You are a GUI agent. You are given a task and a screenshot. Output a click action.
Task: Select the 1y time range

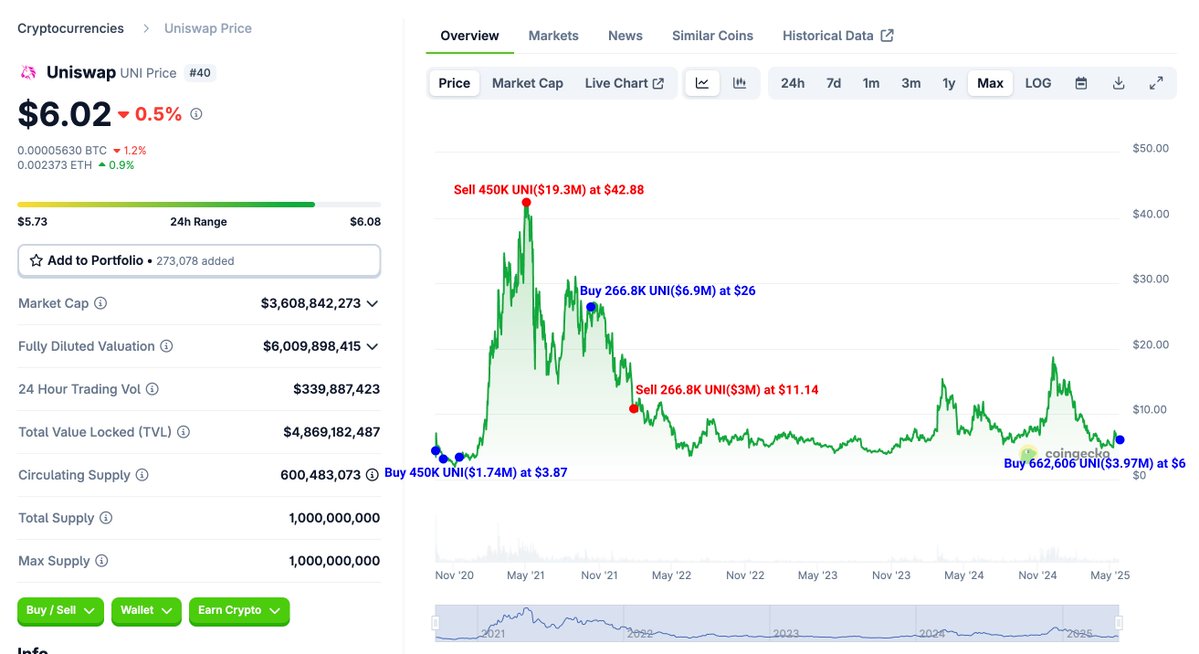tap(949, 83)
